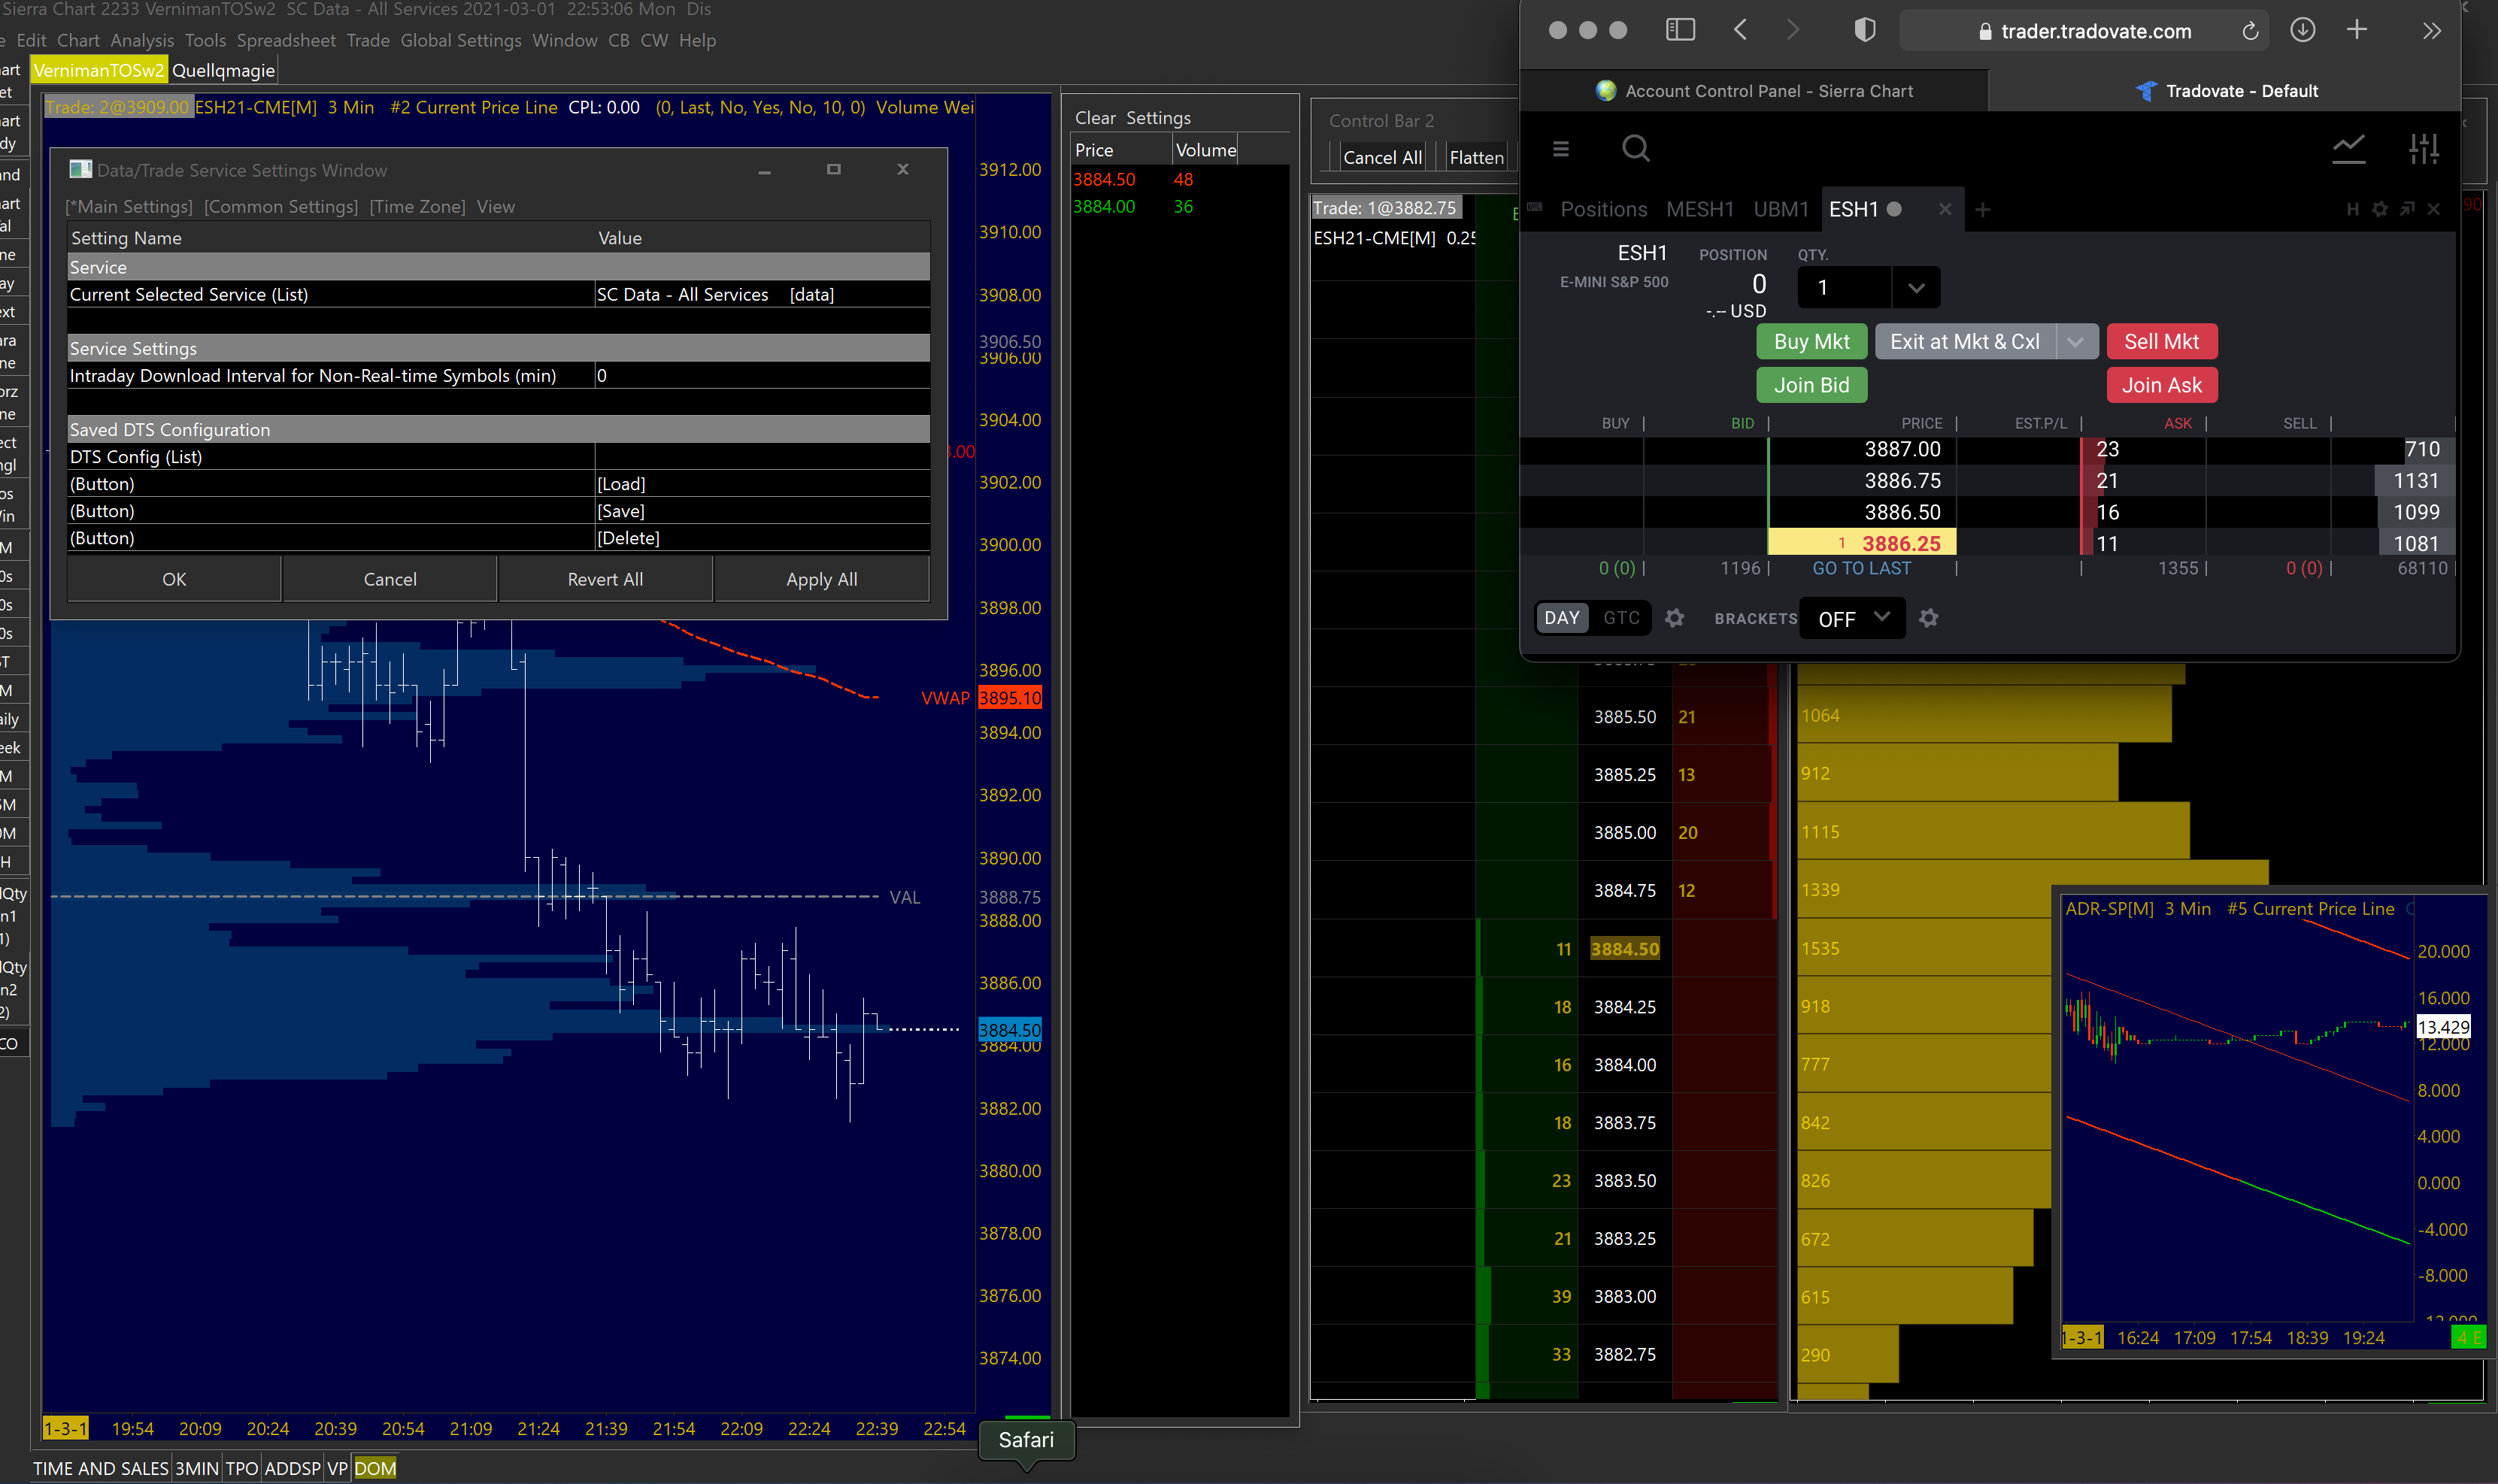This screenshot has width=2498, height=1484.
Task: Expand the quantity dropdown arrow
Action: pos(1915,288)
